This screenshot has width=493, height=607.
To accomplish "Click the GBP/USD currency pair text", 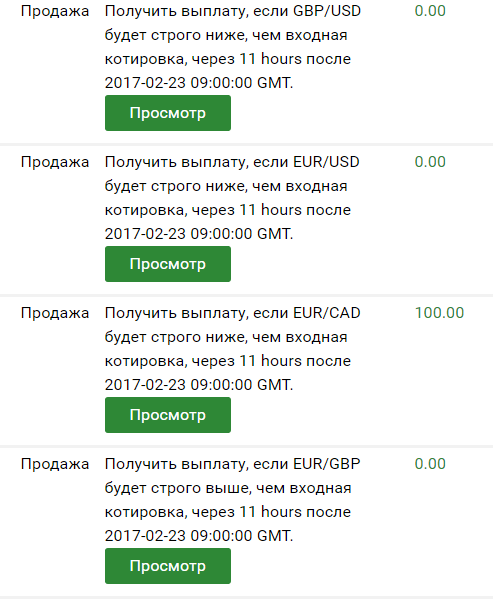I will pyautogui.click(x=327, y=11).
